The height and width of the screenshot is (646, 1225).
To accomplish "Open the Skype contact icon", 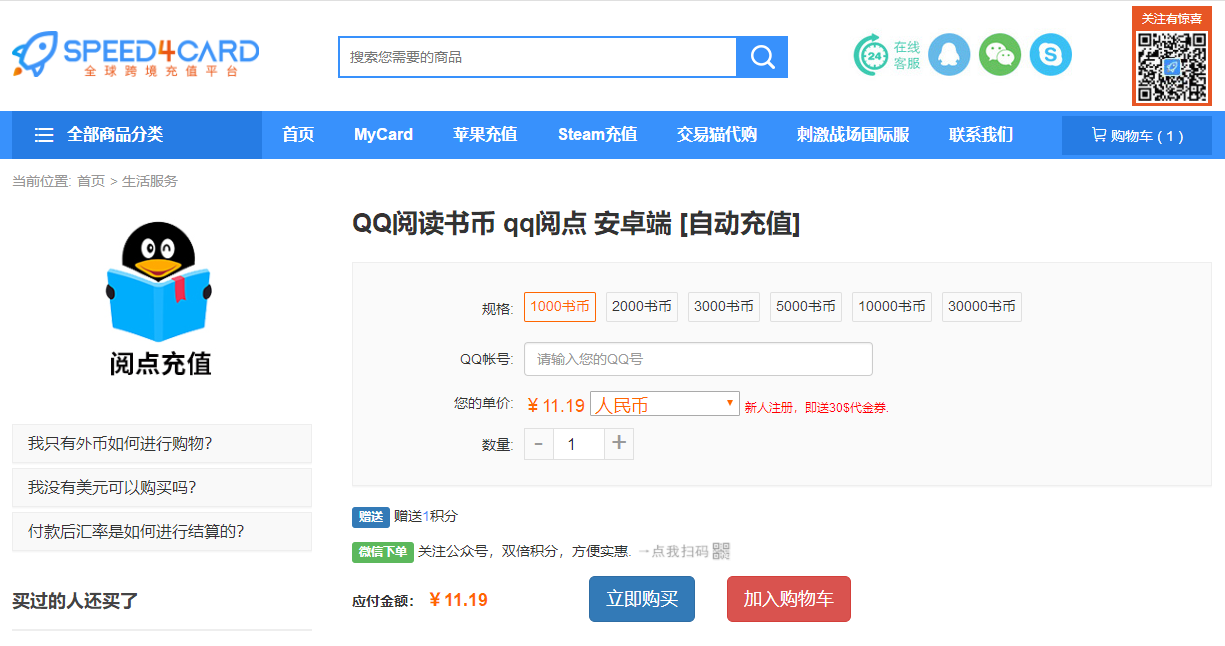I will (1051, 54).
